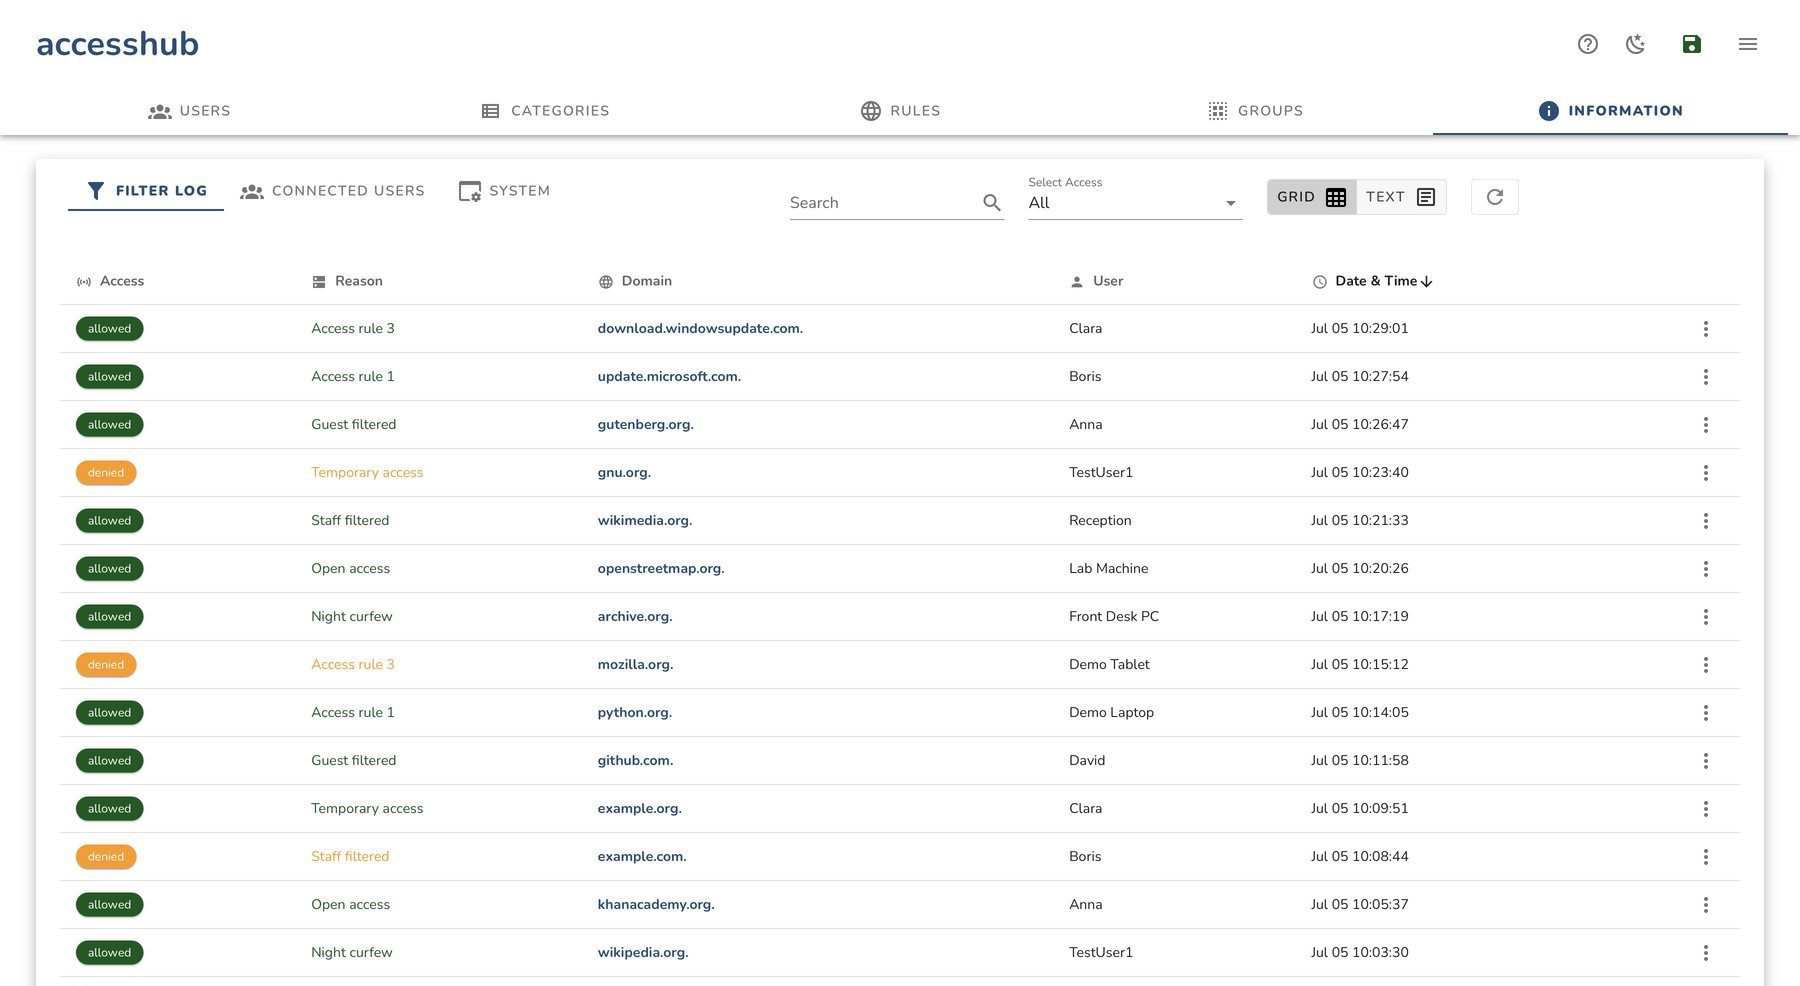Click user 'Lab Machine' cell
The height and width of the screenshot is (986, 1800).
pos(1108,569)
